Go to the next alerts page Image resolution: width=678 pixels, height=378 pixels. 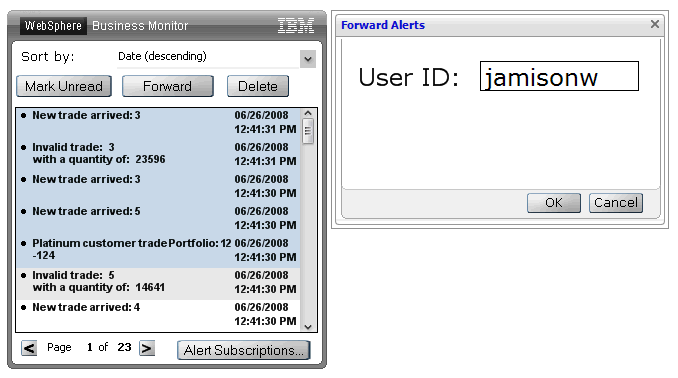click(147, 348)
